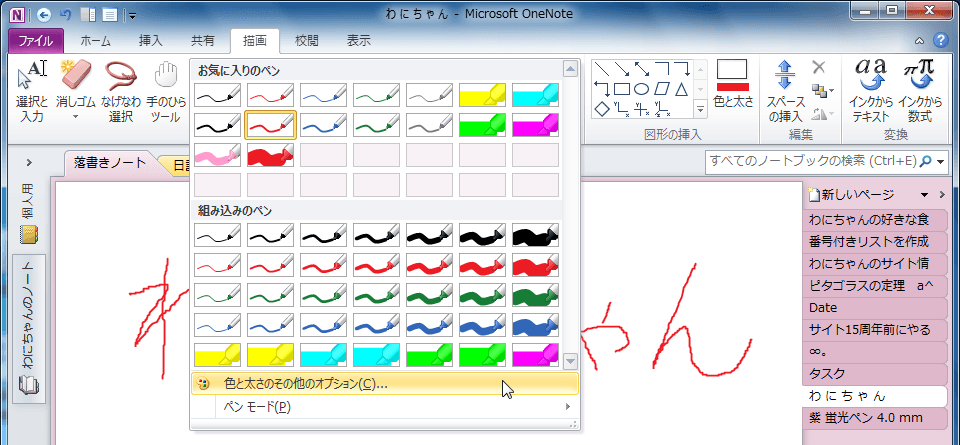The width and height of the screenshot is (960, 445).
Task: Open page 紫 蛍光ペン 4.0 mm
Action: pyautogui.click(x=874, y=418)
